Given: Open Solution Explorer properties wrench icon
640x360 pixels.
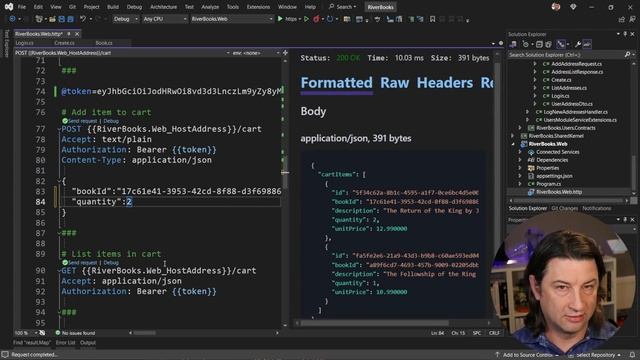Looking at the screenshot, I should tap(578, 44).
